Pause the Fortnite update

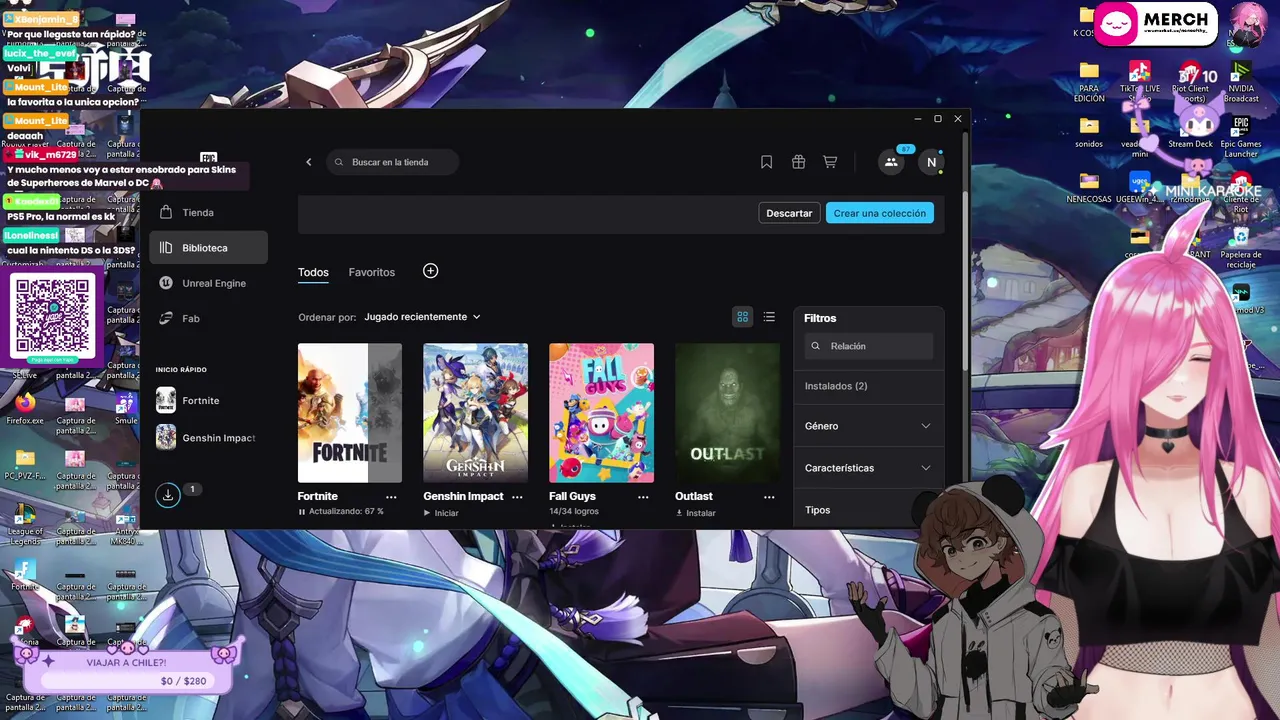click(302, 512)
